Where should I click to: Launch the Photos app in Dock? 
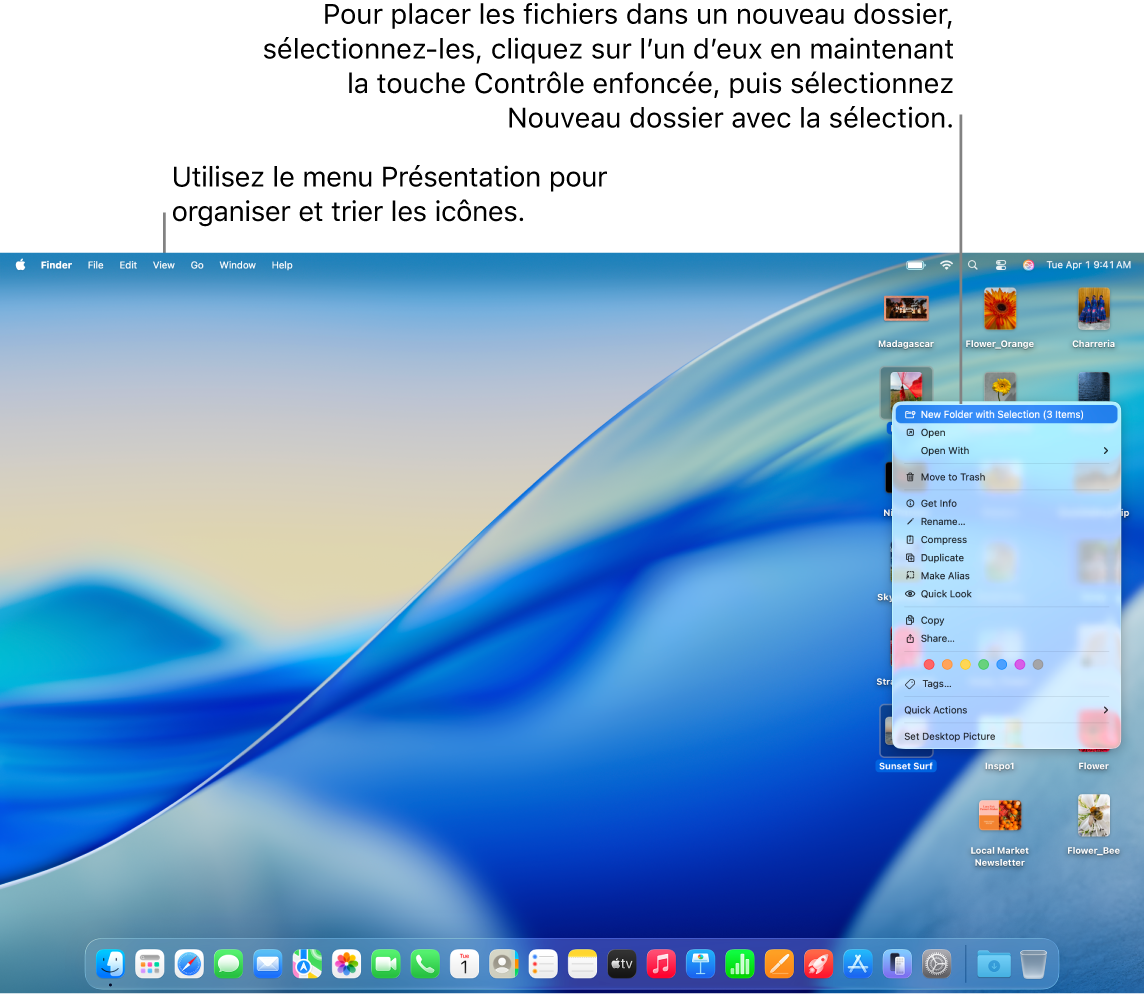tap(346, 964)
